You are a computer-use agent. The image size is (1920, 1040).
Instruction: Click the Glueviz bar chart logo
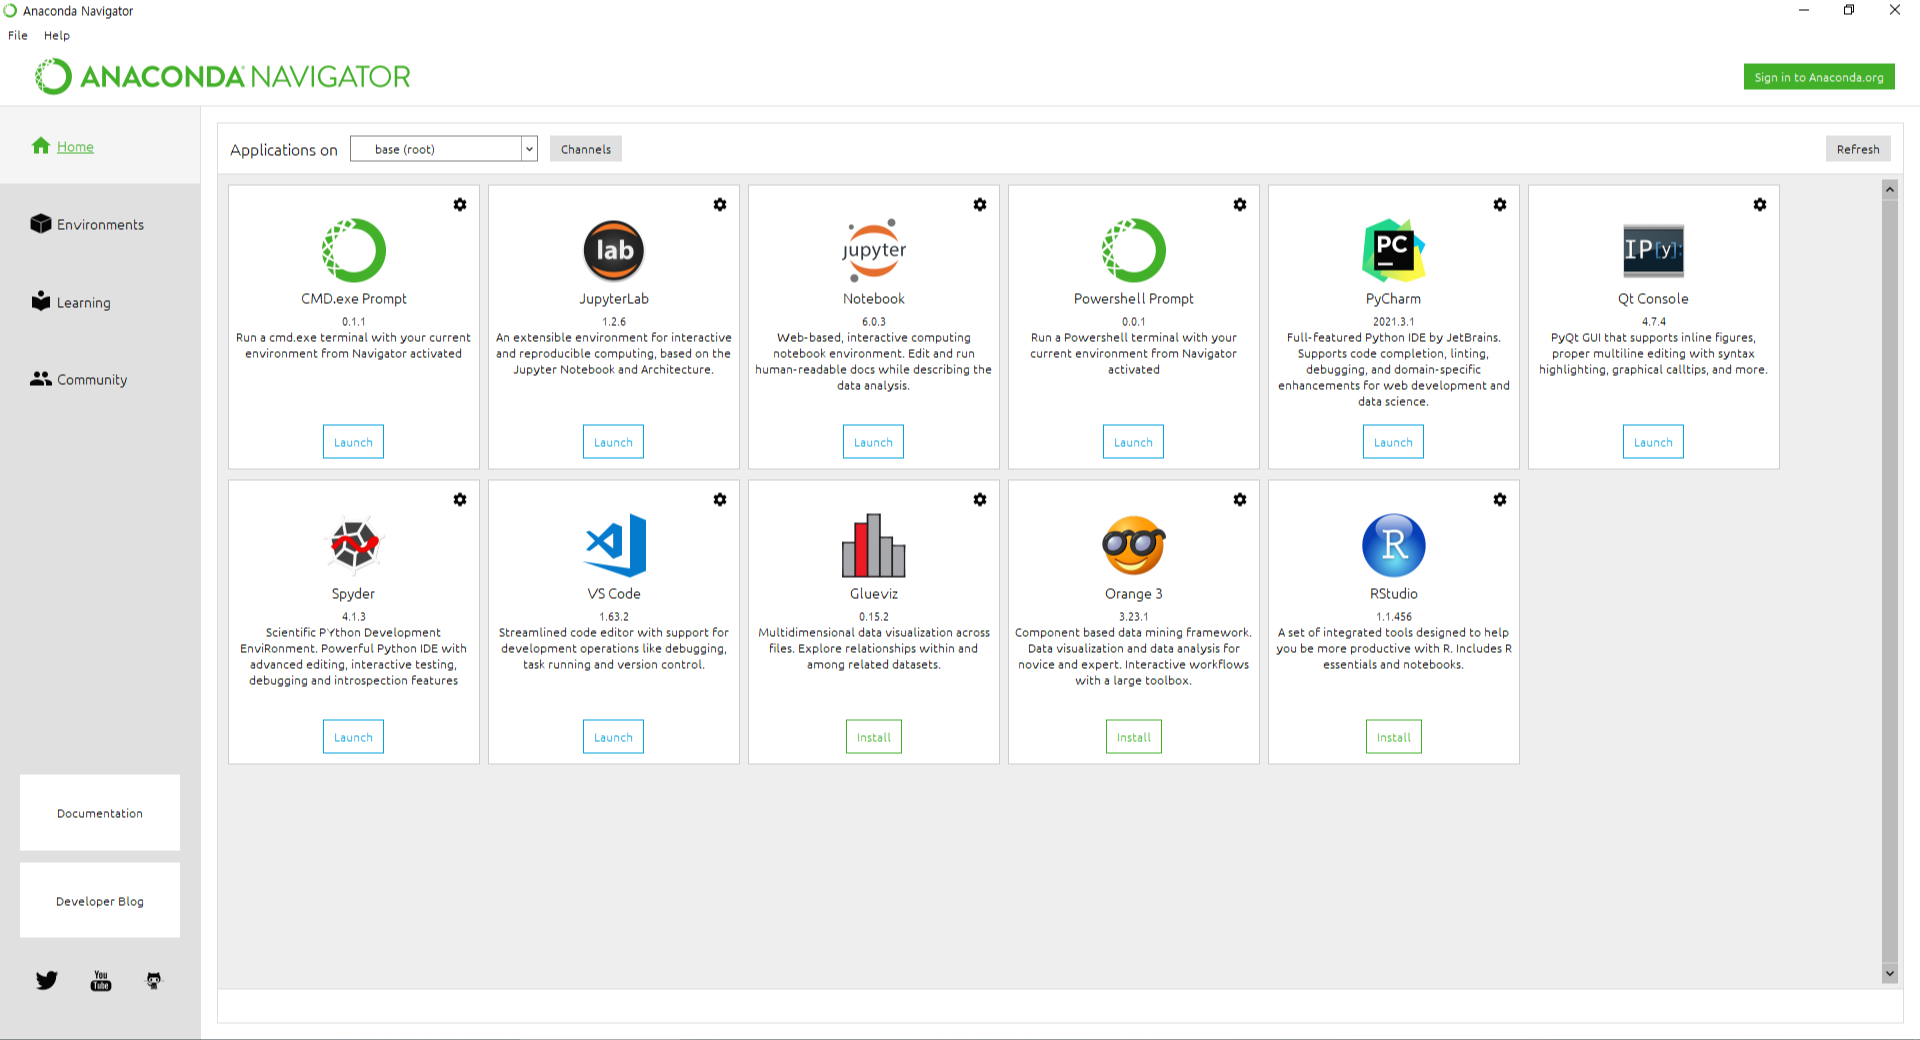pyautogui.click(x=874, y=545)
